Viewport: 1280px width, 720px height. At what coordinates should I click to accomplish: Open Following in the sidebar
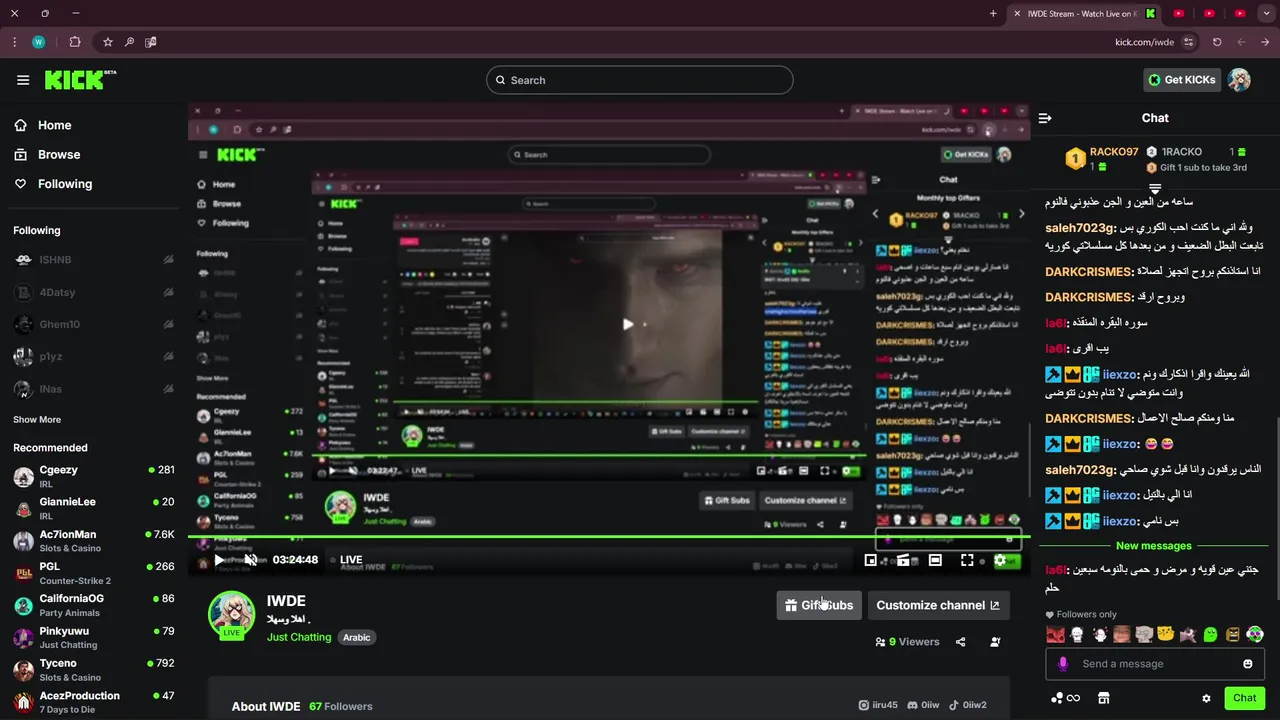(53, 184)
